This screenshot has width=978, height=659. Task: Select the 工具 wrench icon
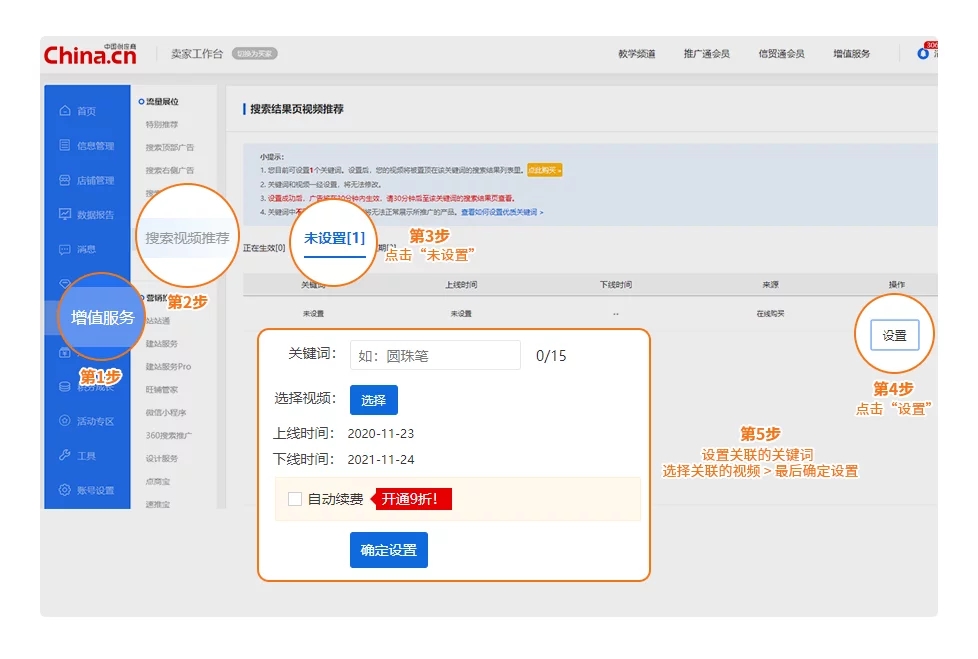pyautogui.click(x=65, y=456)
